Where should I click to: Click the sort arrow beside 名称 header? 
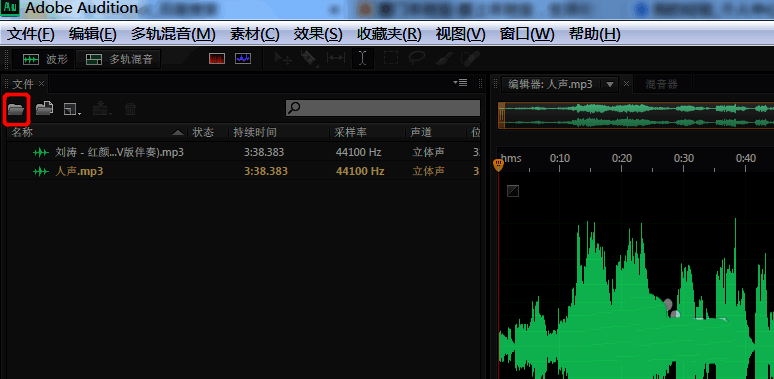coord(178,133)
